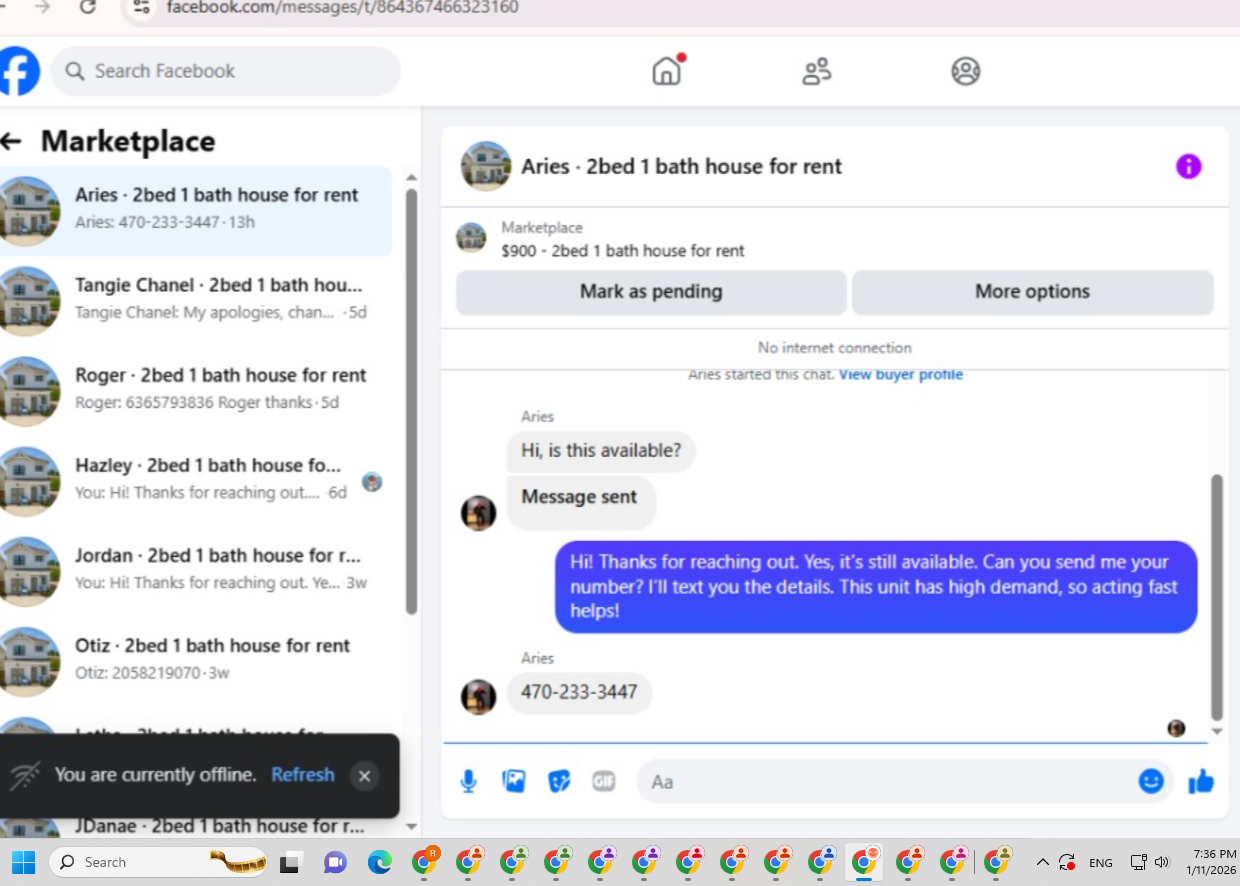Open Microsoft Edge from taskbar
The height and width of the screenshot is (886, 1240).
(379, 862)
